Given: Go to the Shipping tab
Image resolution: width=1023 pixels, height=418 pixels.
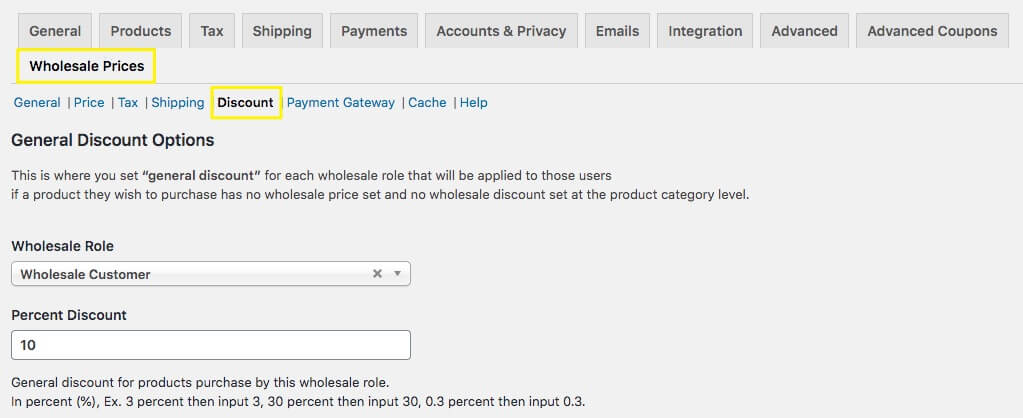Looking at the screenshot, I should (x=282, y=31).
